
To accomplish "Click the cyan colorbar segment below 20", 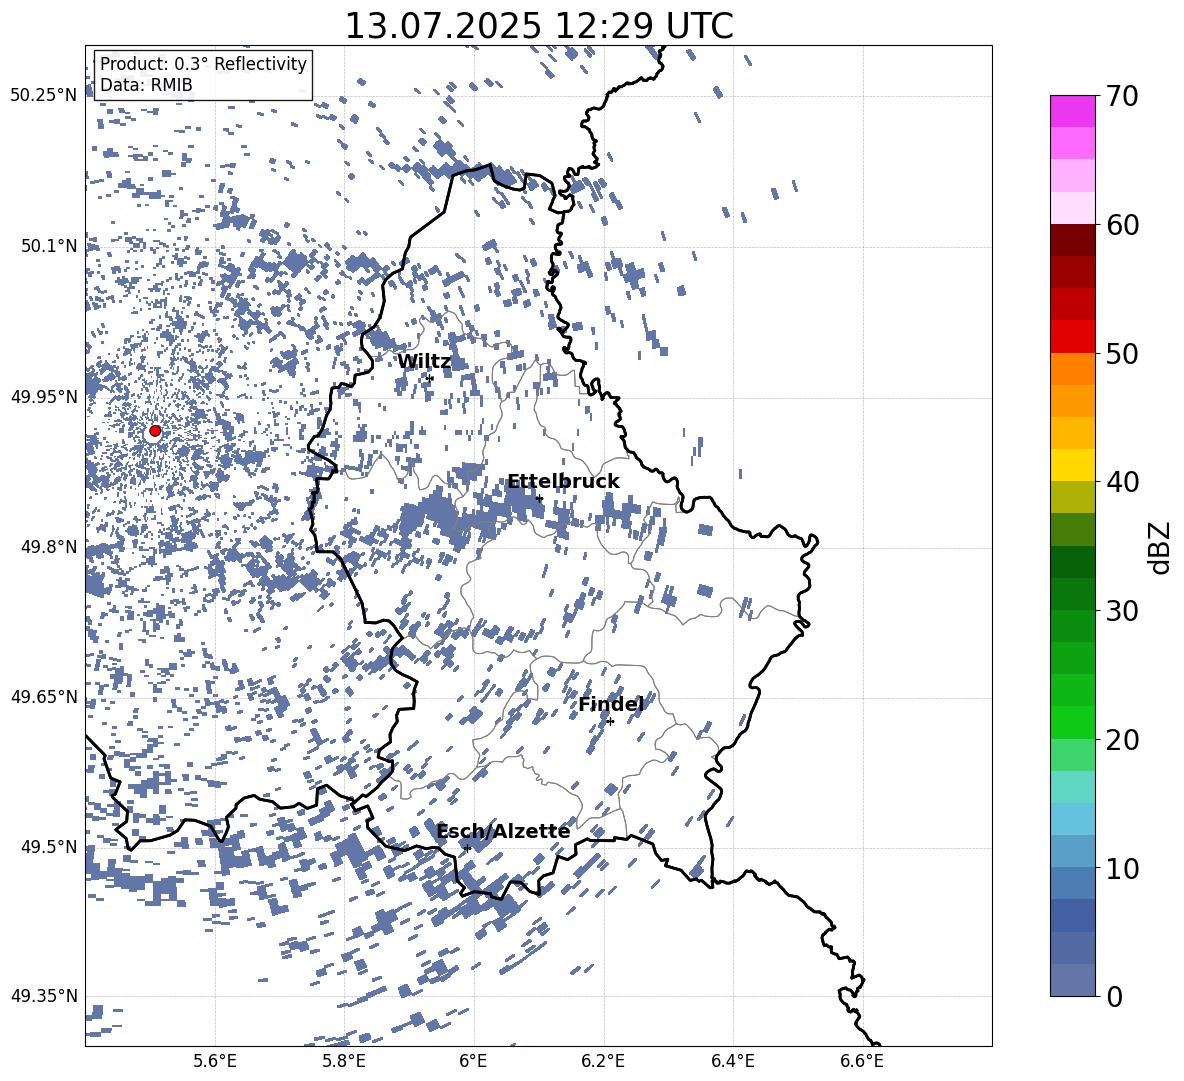I will point(1073,787).
